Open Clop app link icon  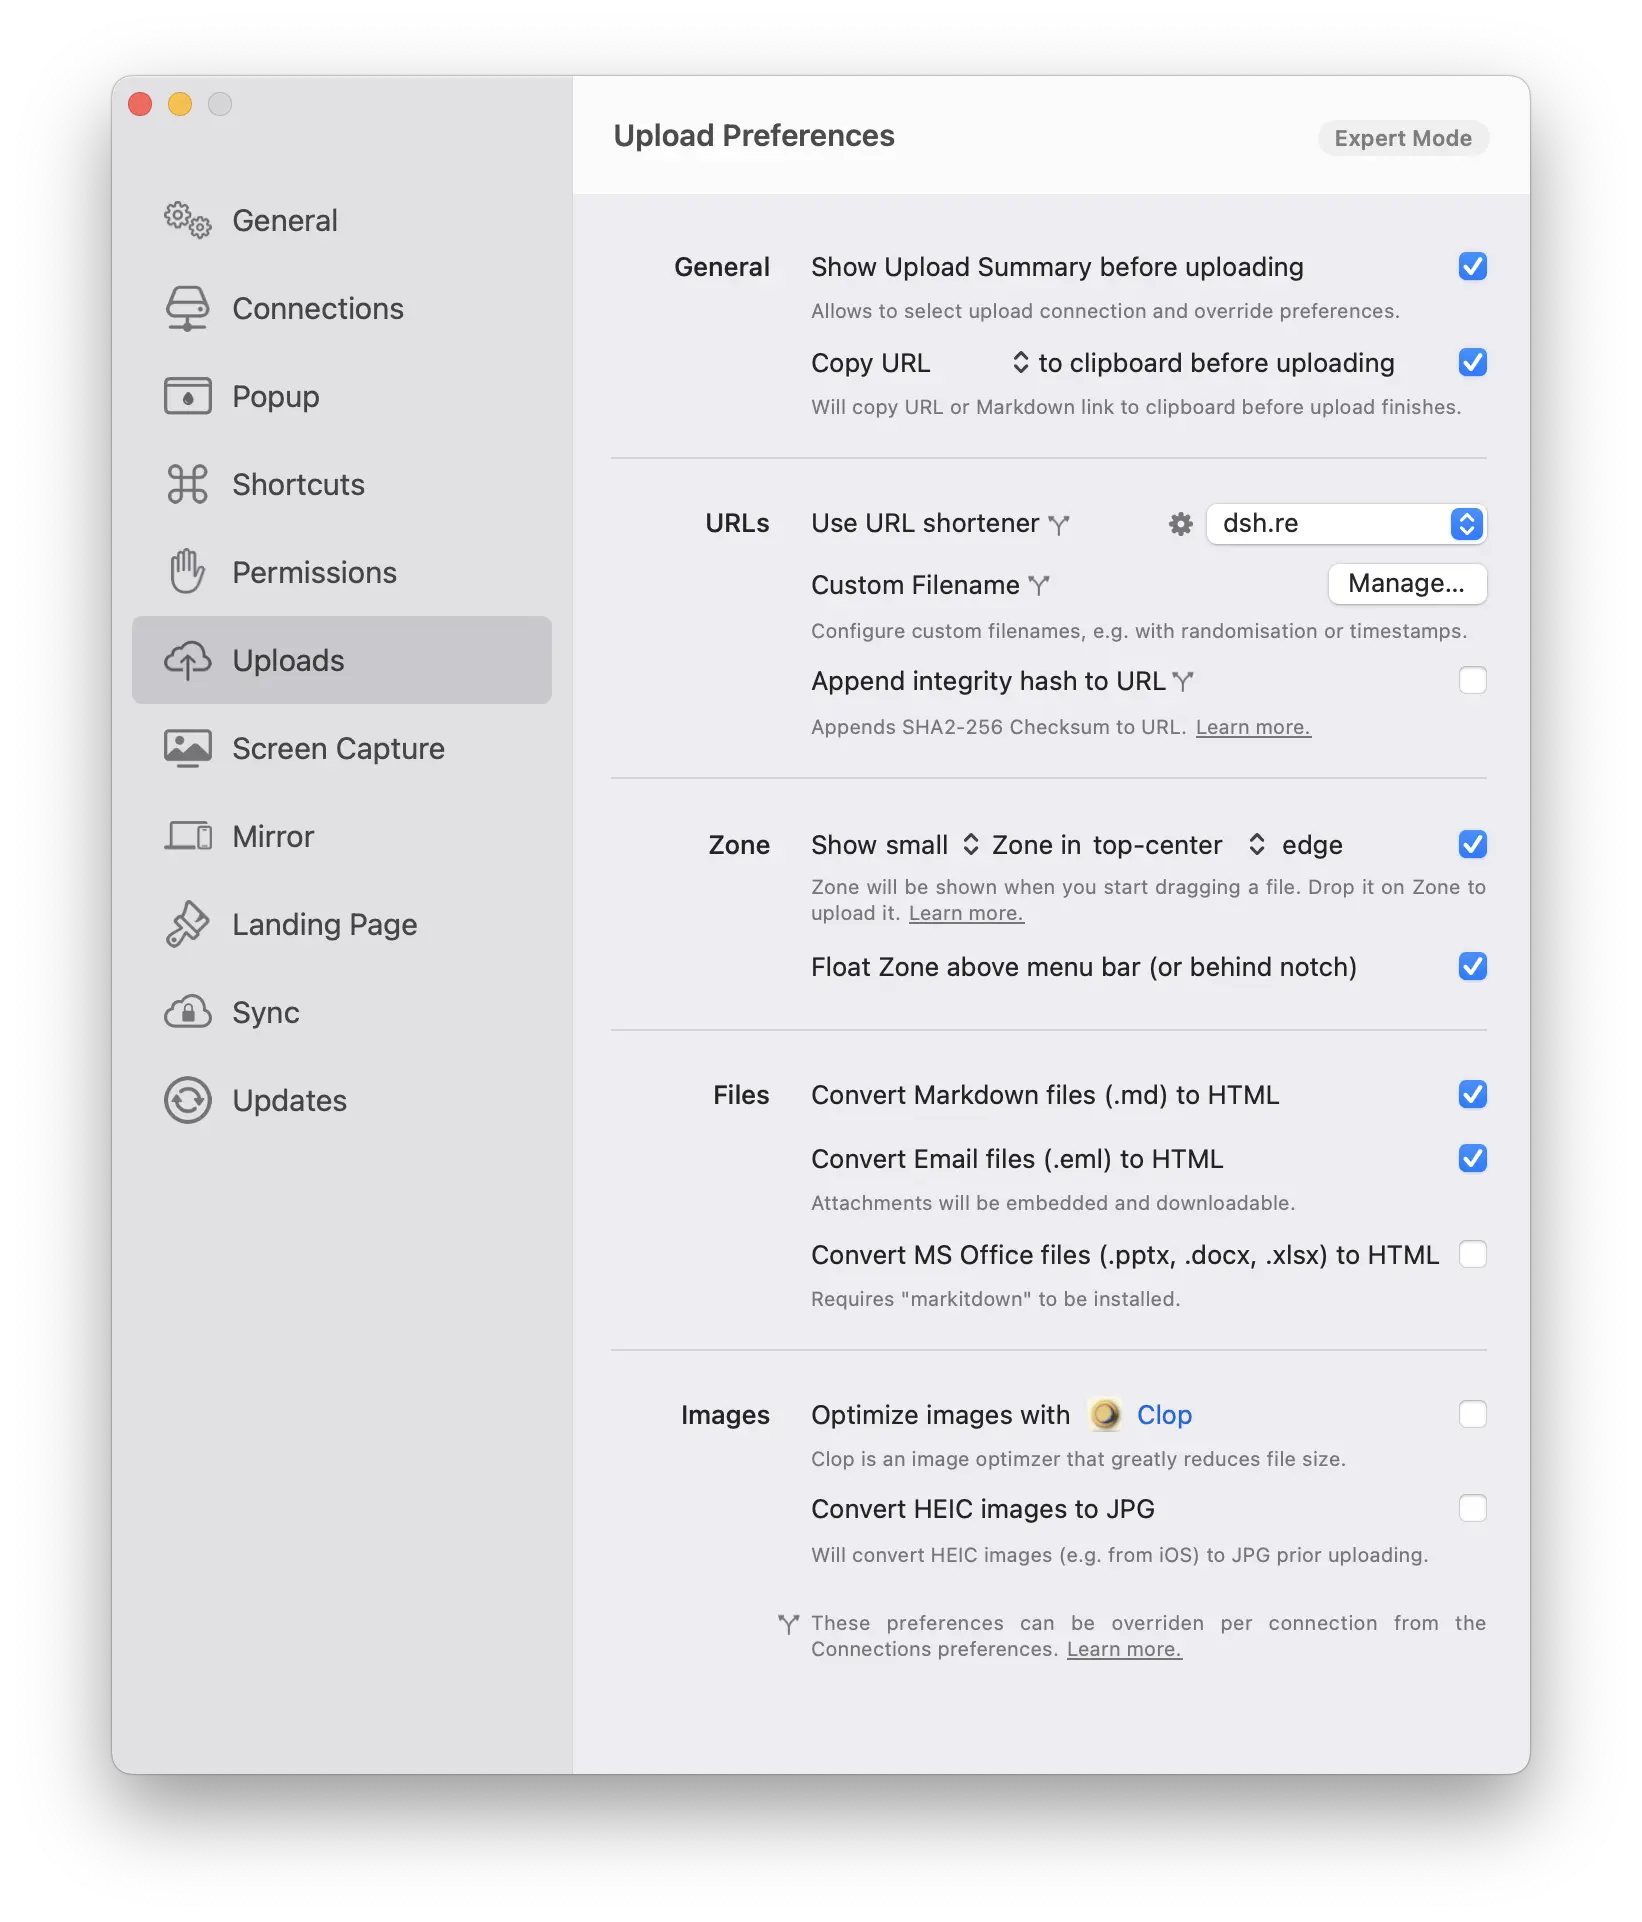click(1105, 1415)
